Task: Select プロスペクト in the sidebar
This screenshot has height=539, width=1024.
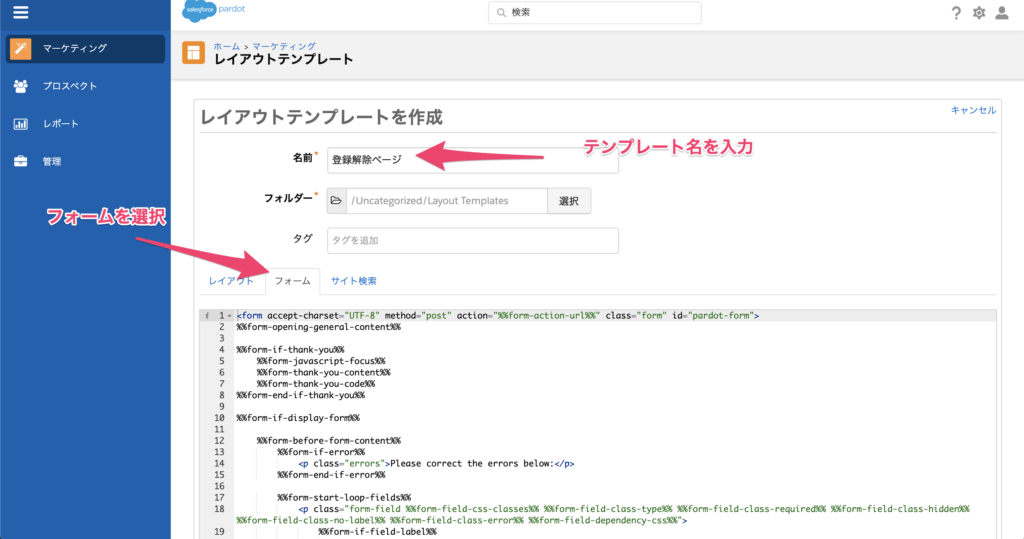Action: (x=70, y=86)
